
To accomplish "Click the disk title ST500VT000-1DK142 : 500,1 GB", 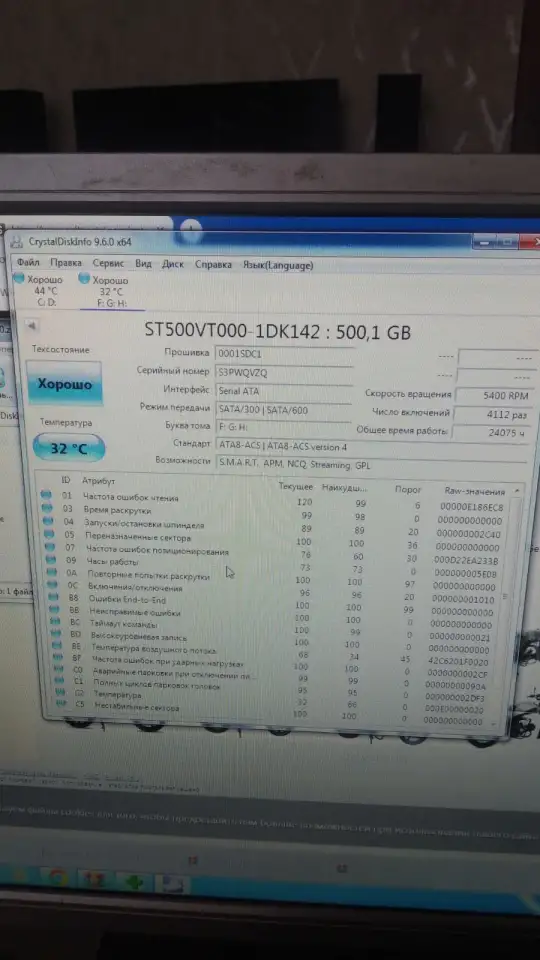I will pos(277,332).
